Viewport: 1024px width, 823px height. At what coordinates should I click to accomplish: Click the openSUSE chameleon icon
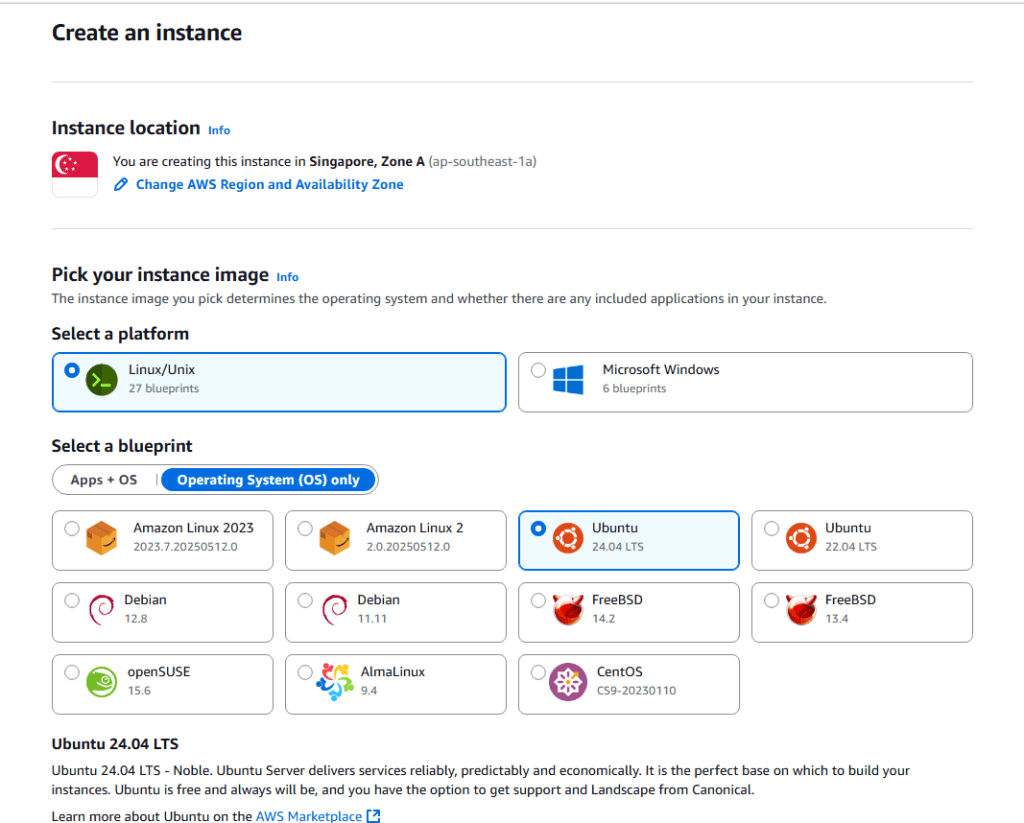click(x=102, y=682)
